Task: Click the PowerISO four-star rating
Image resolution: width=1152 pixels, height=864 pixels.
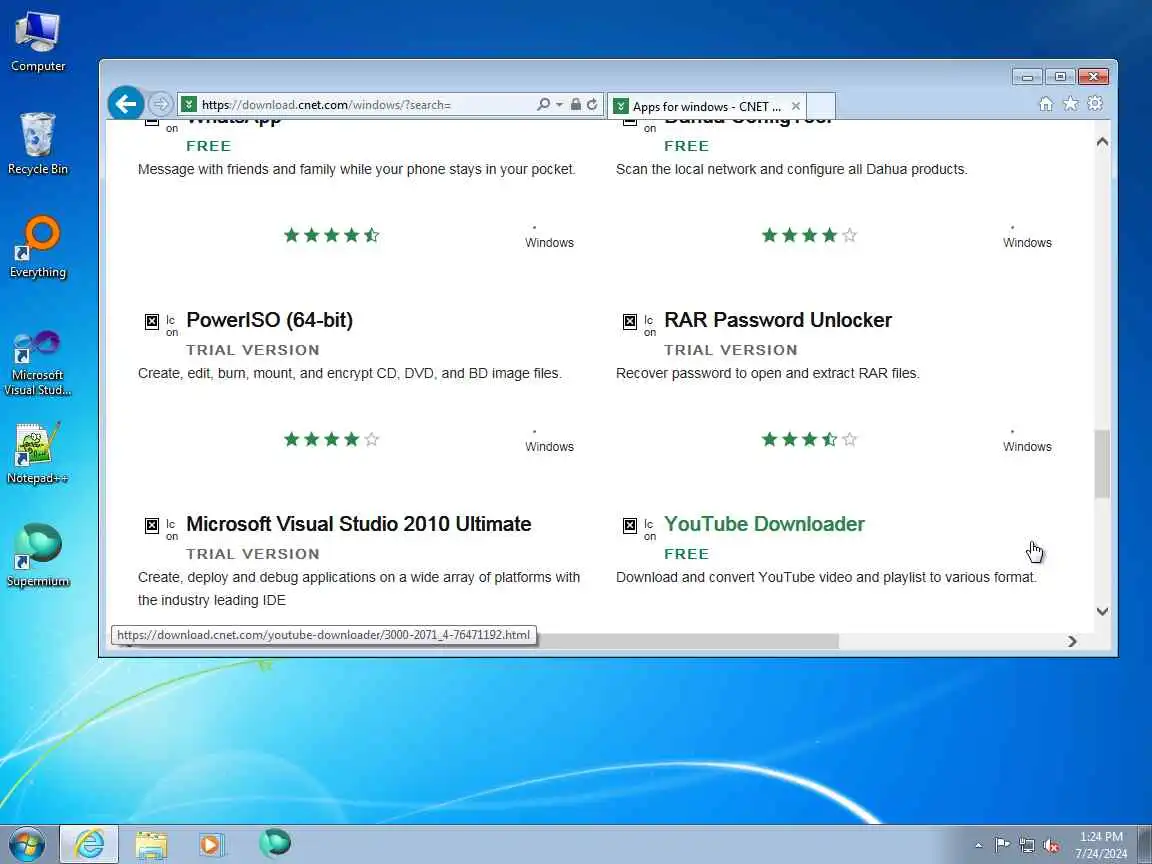Action: [x=331, y=439]
